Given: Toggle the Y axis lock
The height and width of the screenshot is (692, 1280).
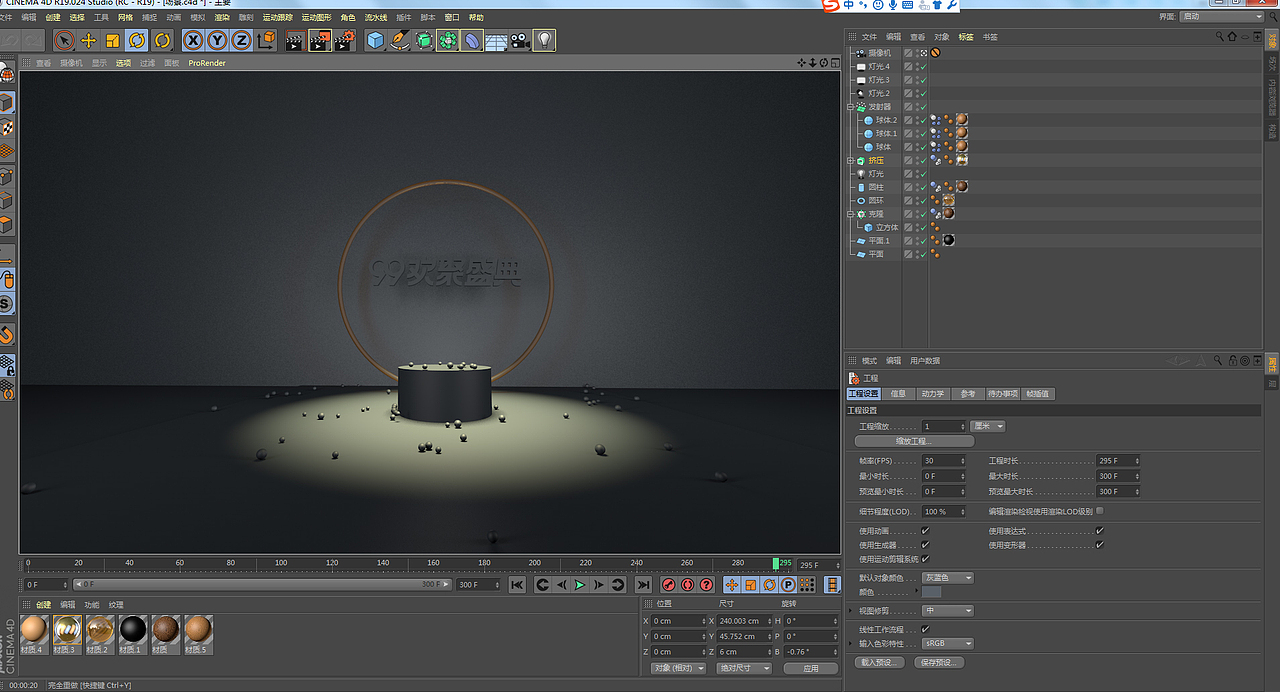Looking at the screenshot, I should coord(217,40).
